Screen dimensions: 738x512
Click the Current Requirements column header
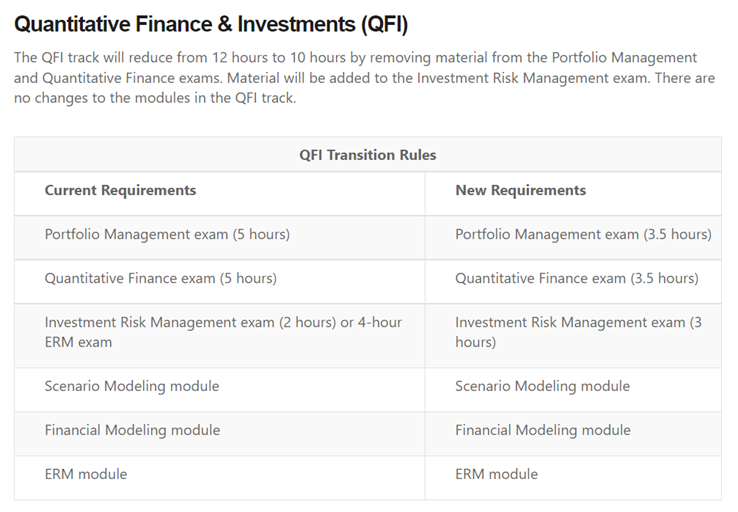click(120, 190)
